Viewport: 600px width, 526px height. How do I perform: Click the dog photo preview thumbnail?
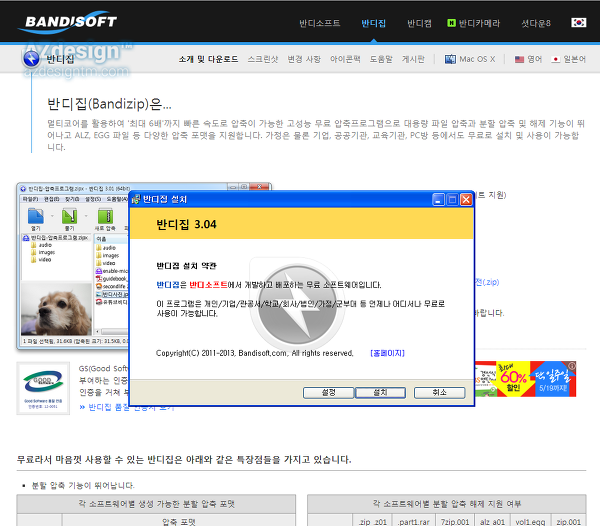click(x=56, y=309)
